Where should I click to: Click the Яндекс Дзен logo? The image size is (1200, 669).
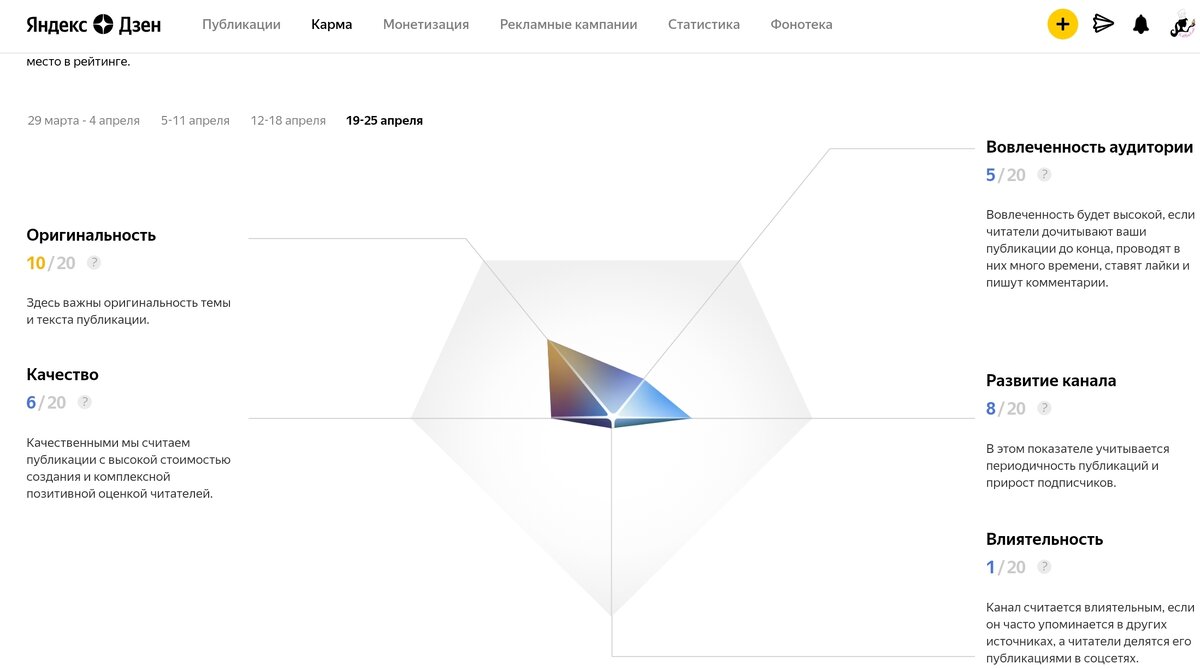coord(93,24)
